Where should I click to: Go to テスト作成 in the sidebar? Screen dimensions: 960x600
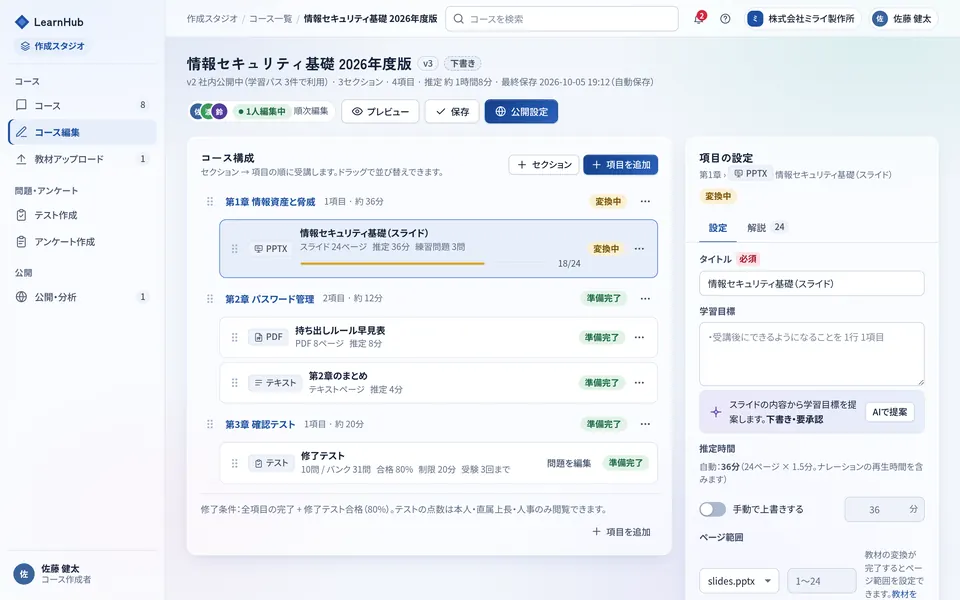(82, 215)
